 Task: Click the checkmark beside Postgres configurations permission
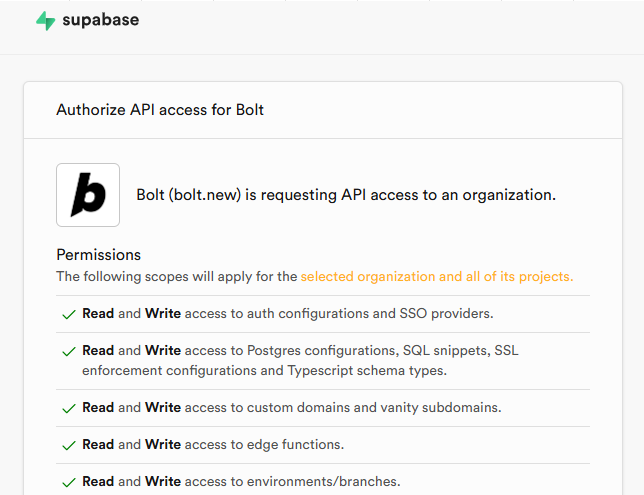pos(69,352)
